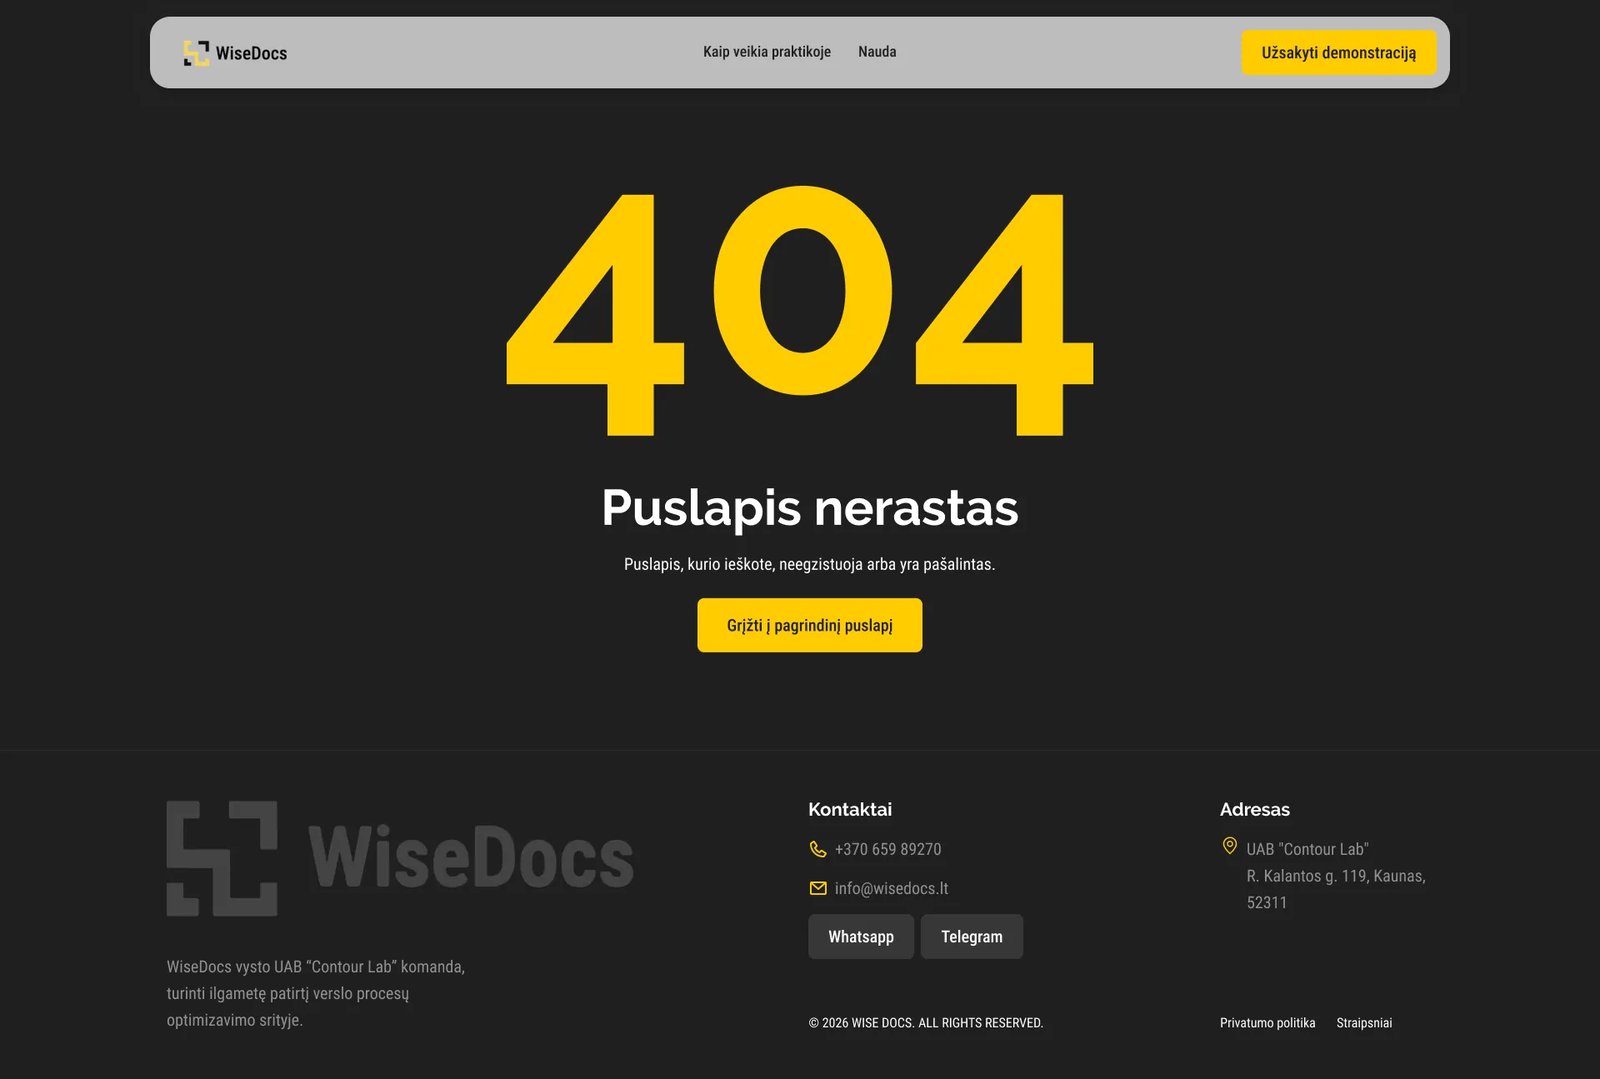Open the Kaip veikia praktikoje menu item
Viewport: 1600px width, 1079px height.
tap(767, 52)
